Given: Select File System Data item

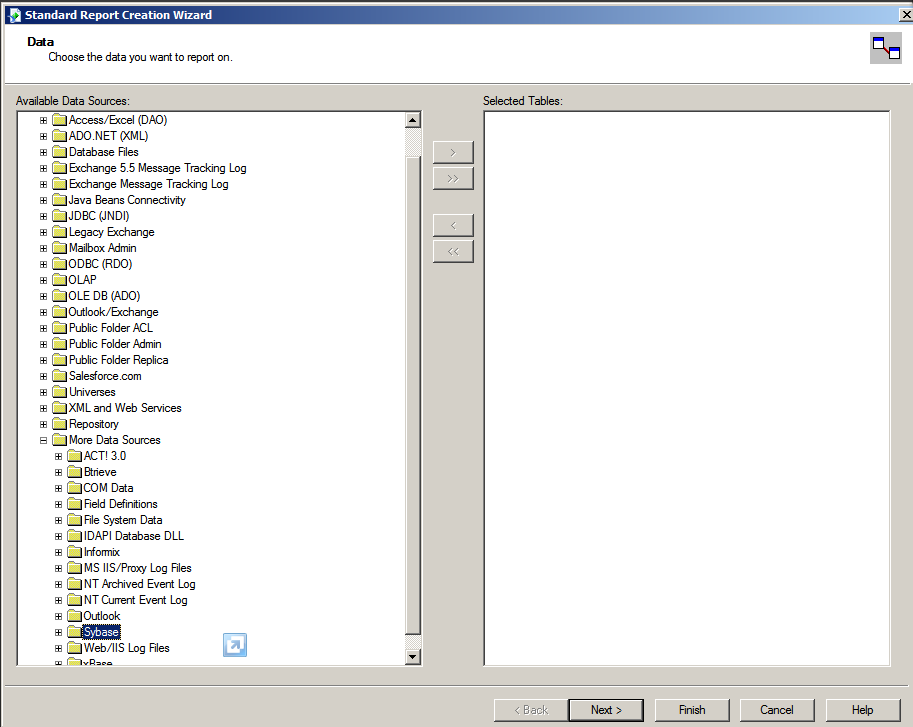Looking at the screenshot, I should tap(123, 520).
